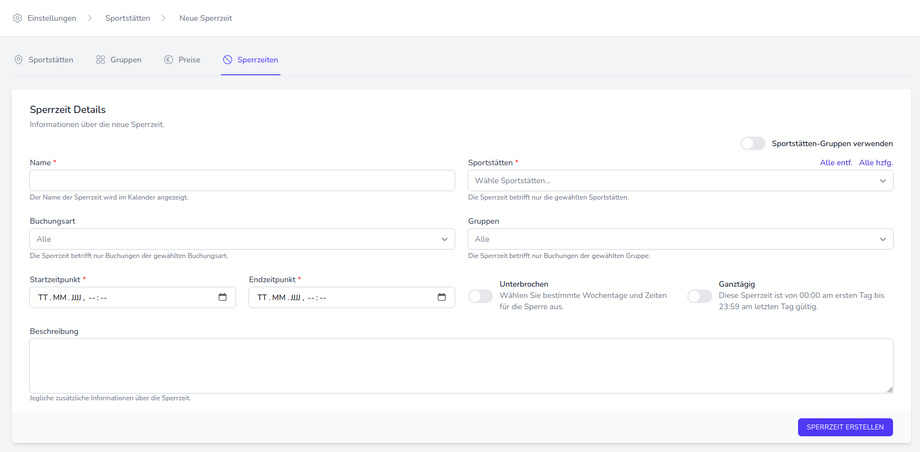Focus the Name input field
The width and height of the screenshot is (920, 452).
pyautogui.click(x=242, y=181)
